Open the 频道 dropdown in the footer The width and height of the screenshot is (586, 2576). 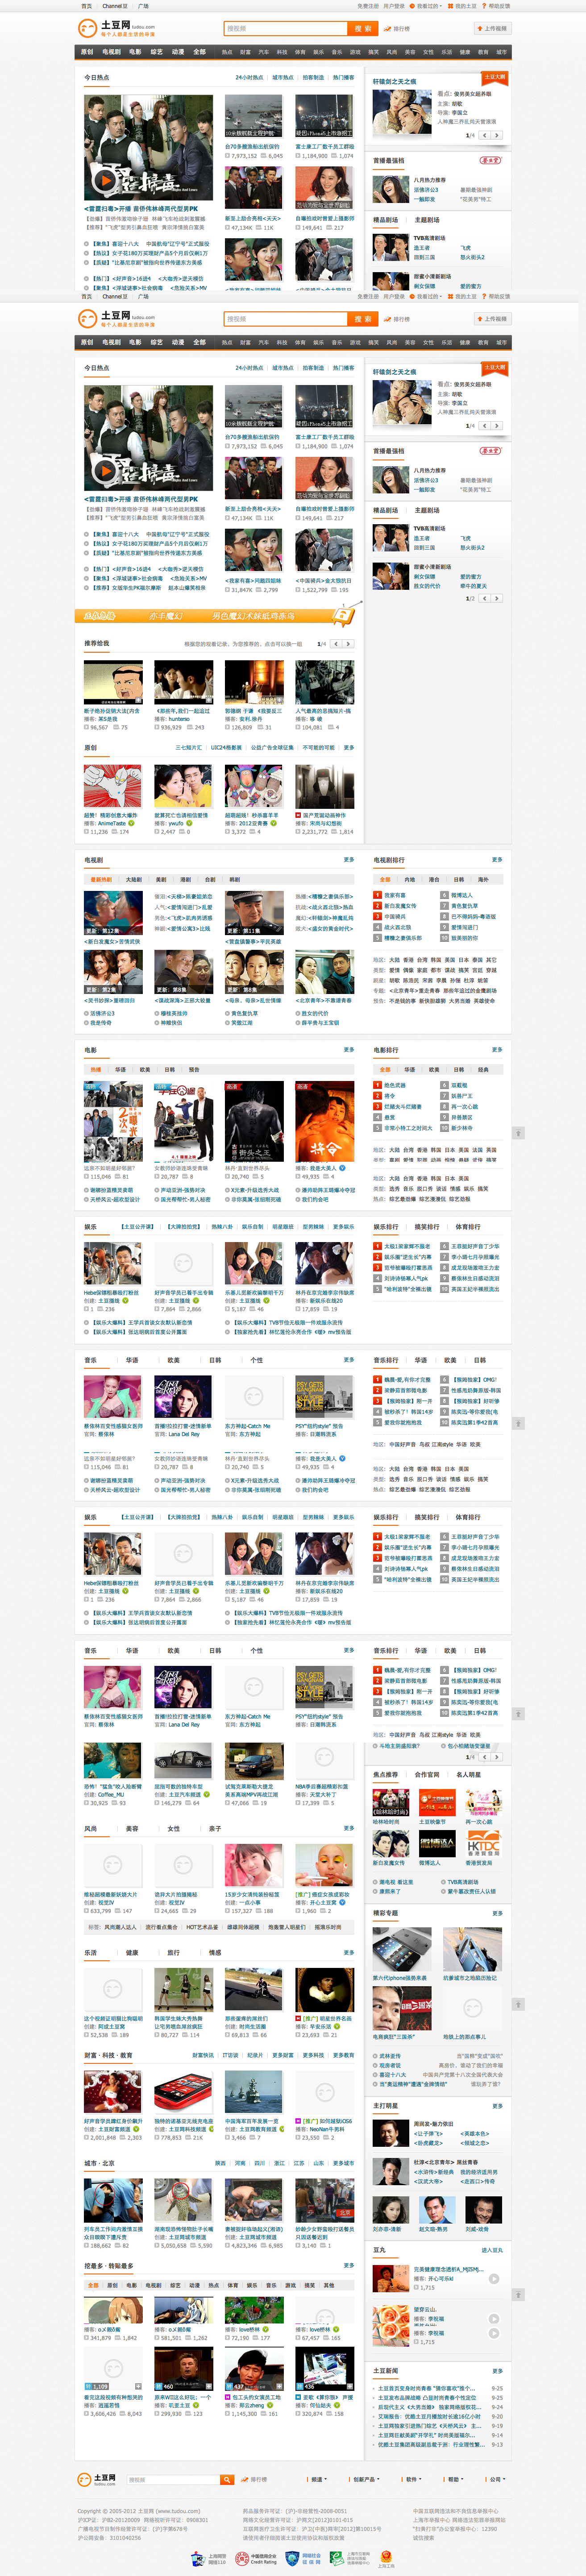click(x=319, y=2479)
